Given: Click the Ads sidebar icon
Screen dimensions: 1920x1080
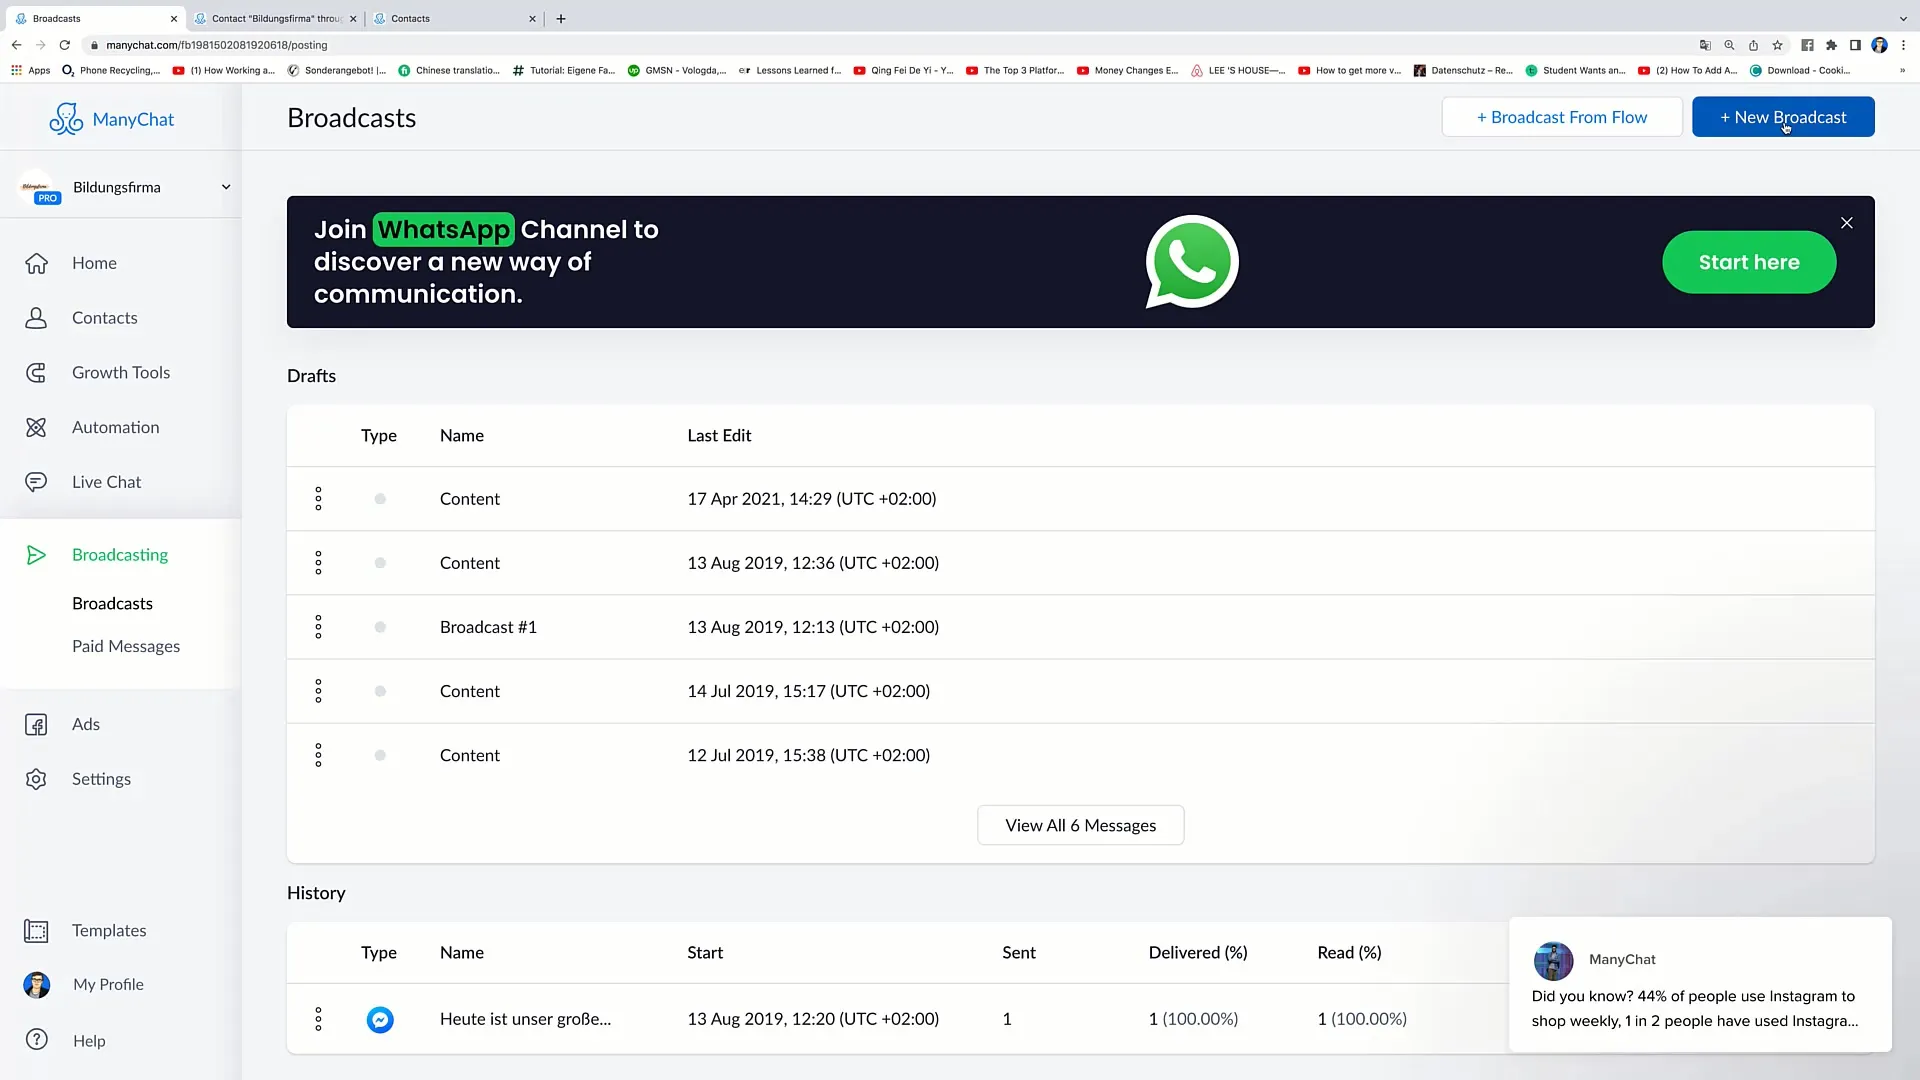Looking at the screenshot, I should (36, 723).
